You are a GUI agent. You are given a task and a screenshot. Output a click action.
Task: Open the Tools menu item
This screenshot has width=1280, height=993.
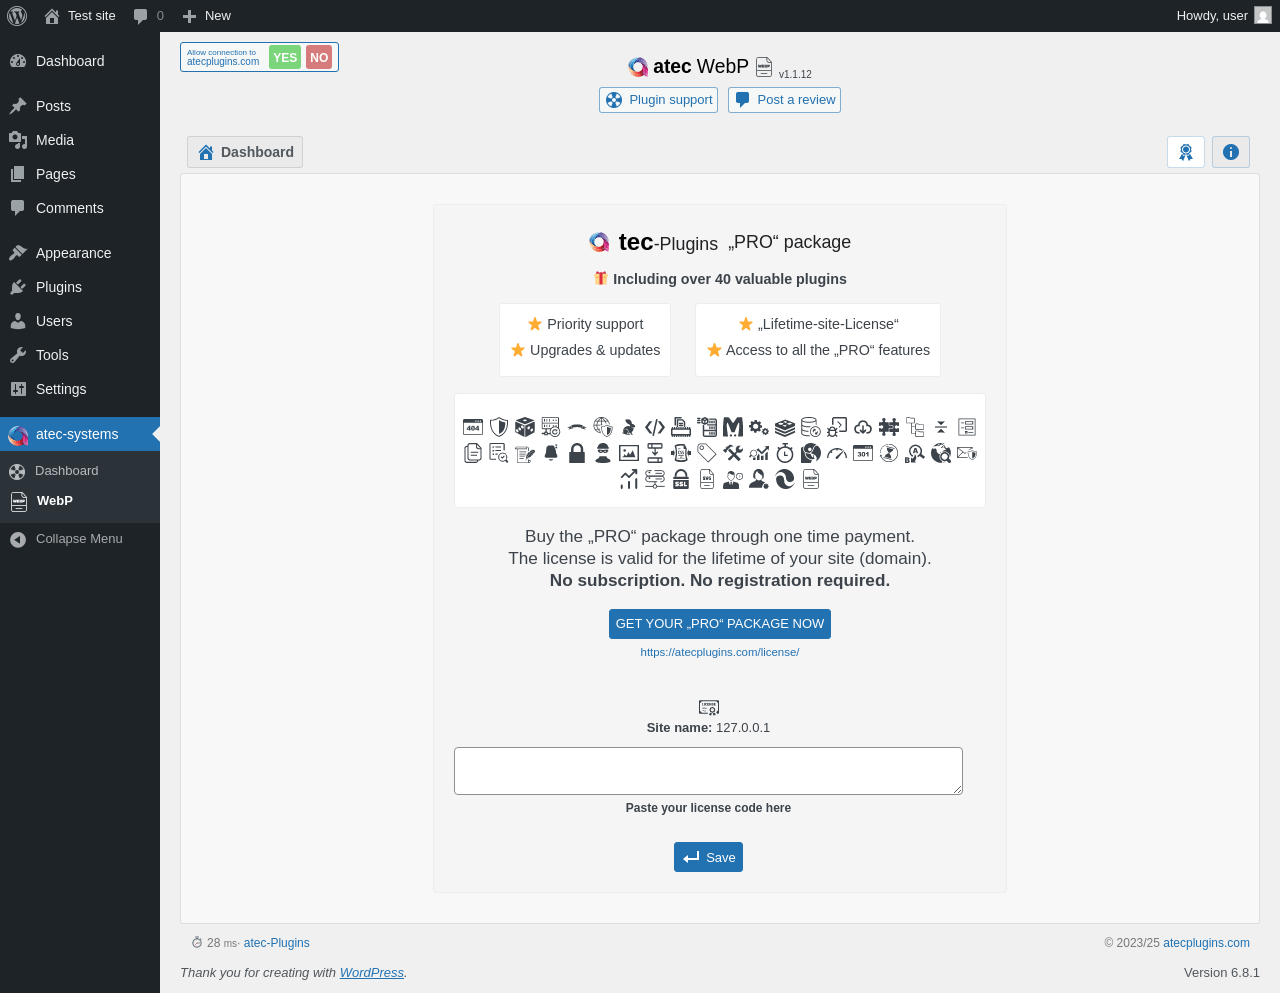tap(80, 355)
